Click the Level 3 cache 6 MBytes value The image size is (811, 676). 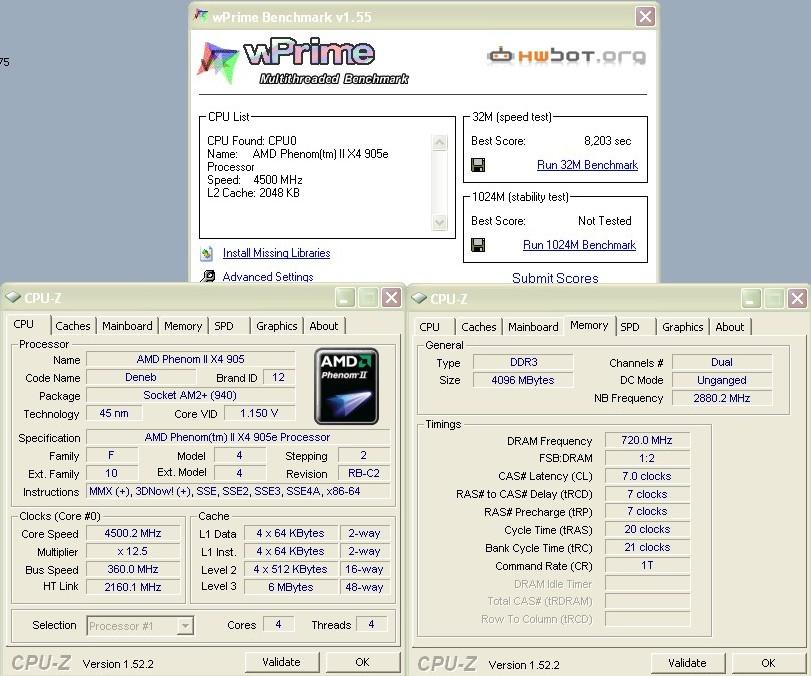point(291,587)
